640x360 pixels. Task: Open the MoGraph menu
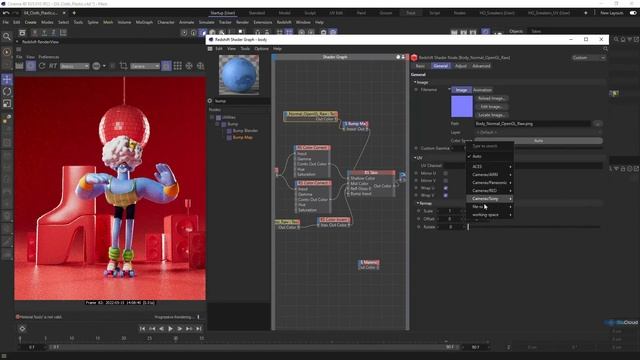coord(144,22)
